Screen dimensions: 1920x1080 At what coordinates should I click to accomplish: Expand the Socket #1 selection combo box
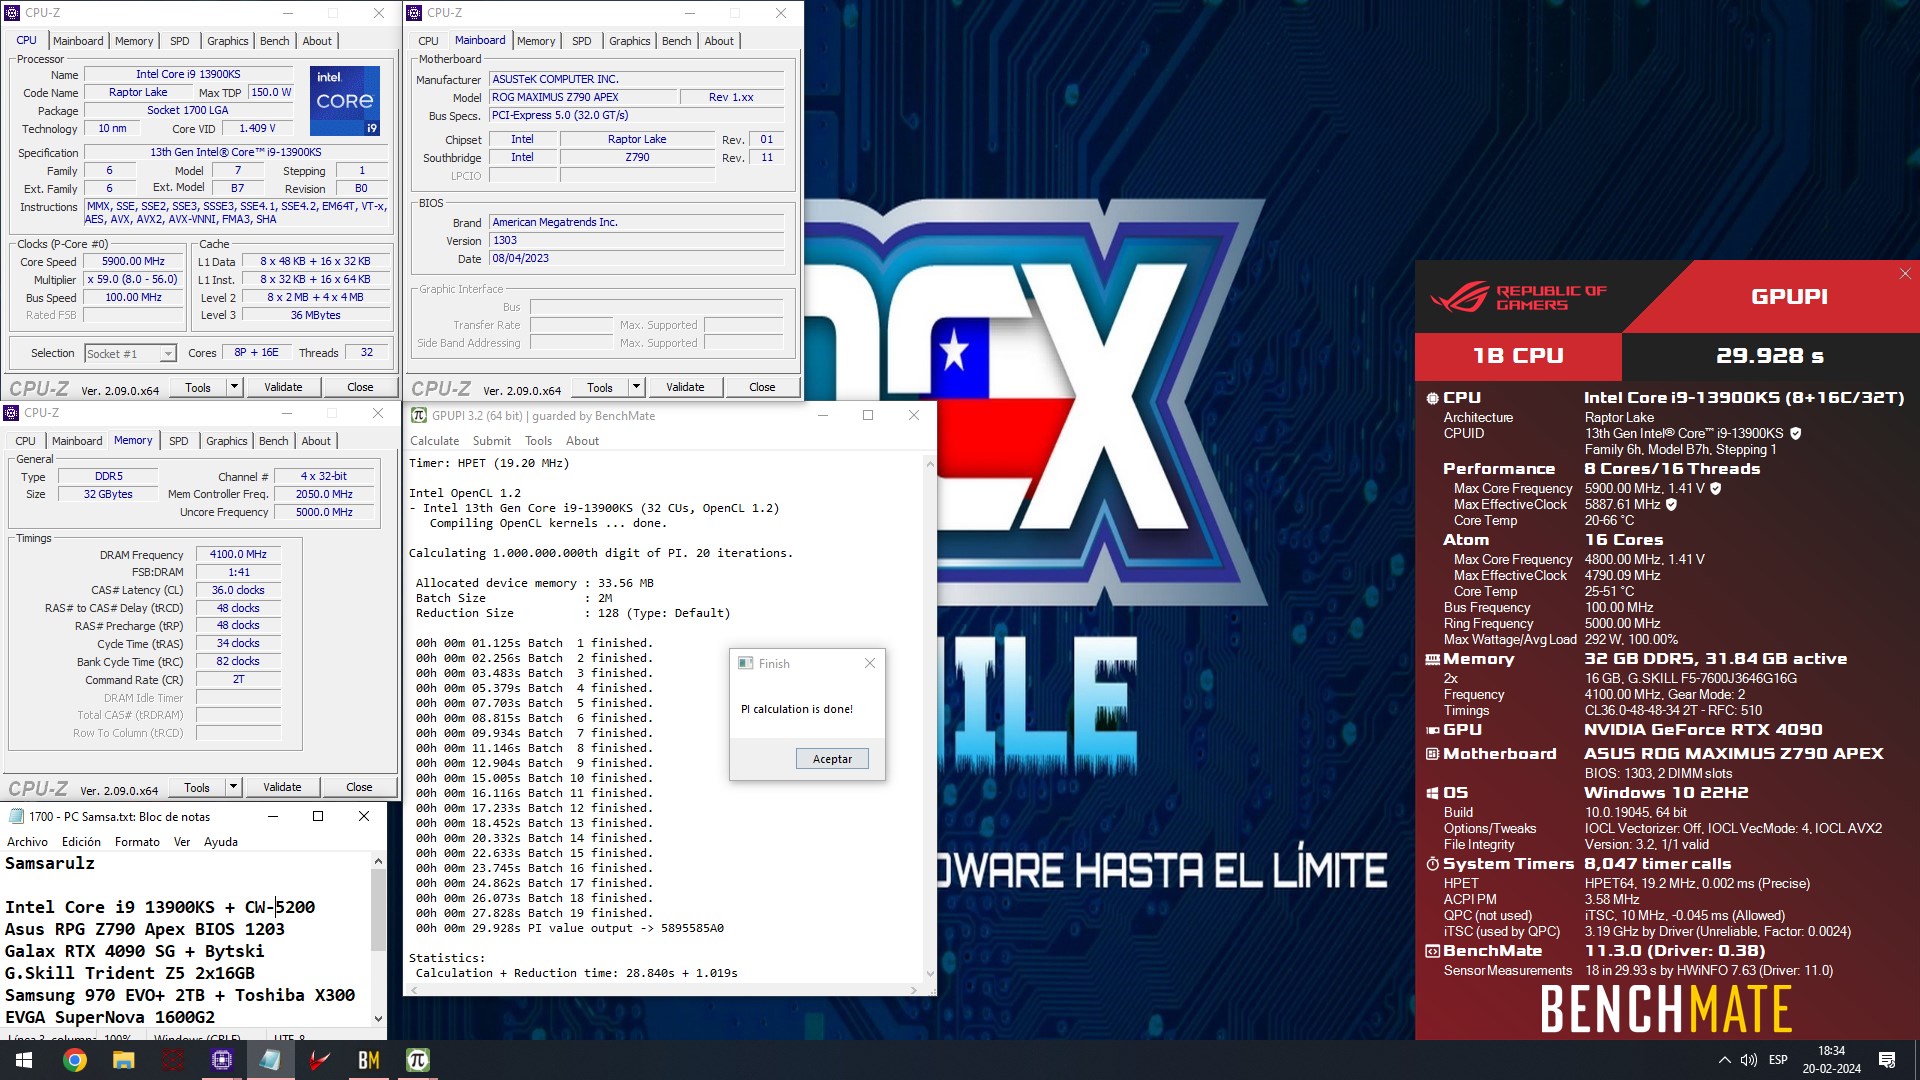coord(168,354)
